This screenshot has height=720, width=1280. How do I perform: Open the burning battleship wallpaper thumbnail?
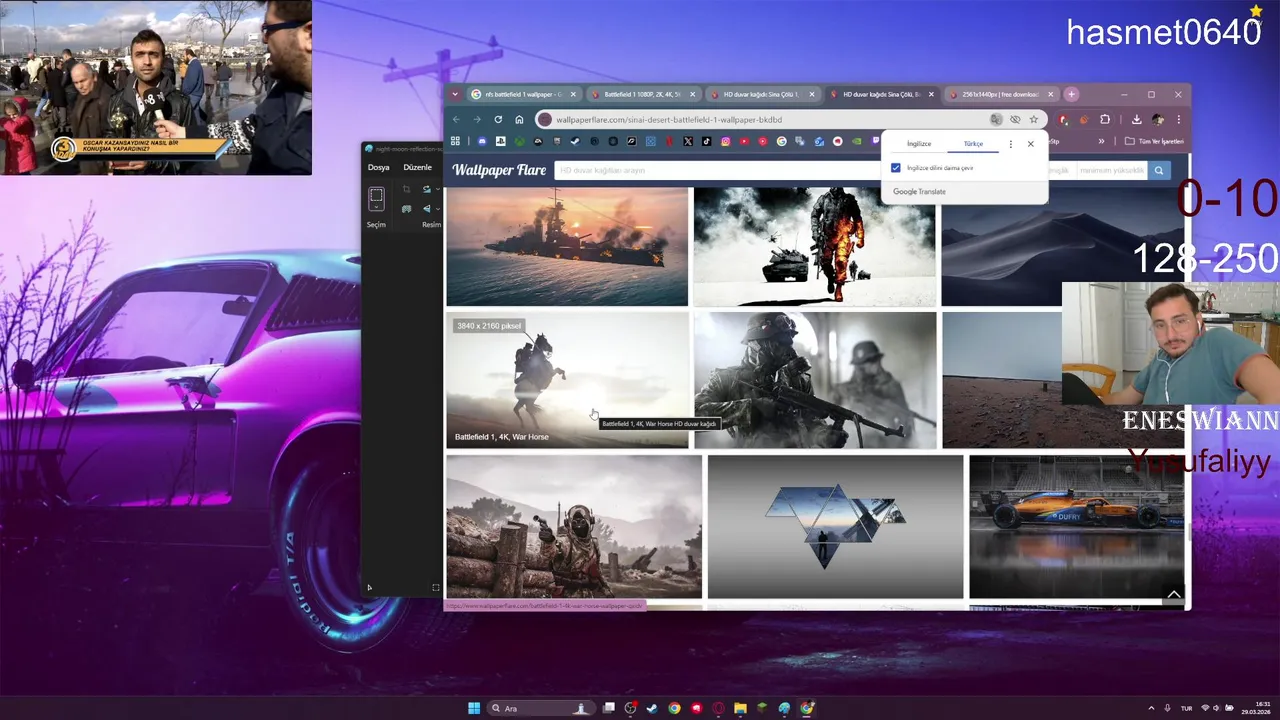point(567,246)
